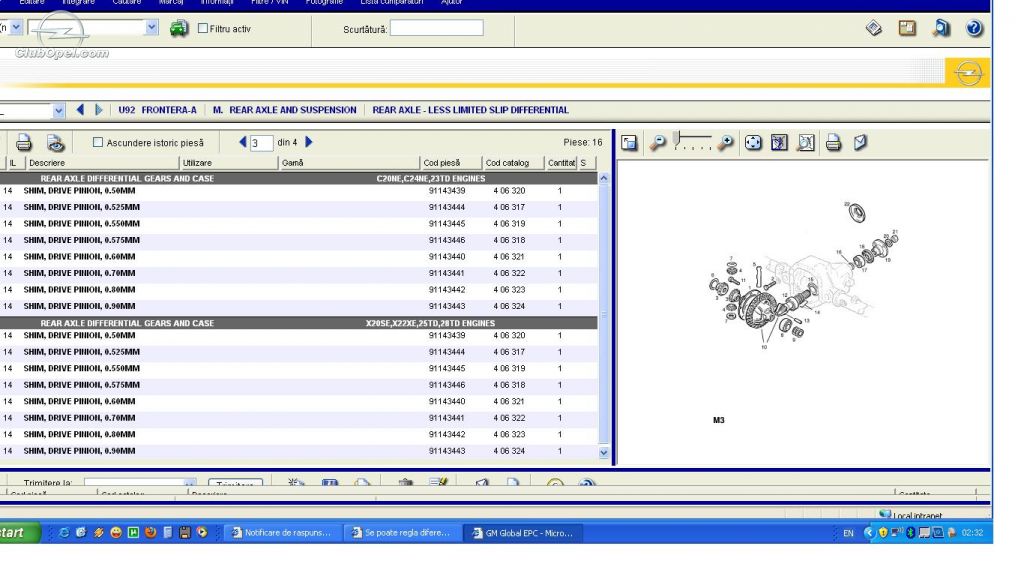1024x576 pixels.
Task: Switch to Notificare de raspuns taskbar window
Action: [282, 533]
